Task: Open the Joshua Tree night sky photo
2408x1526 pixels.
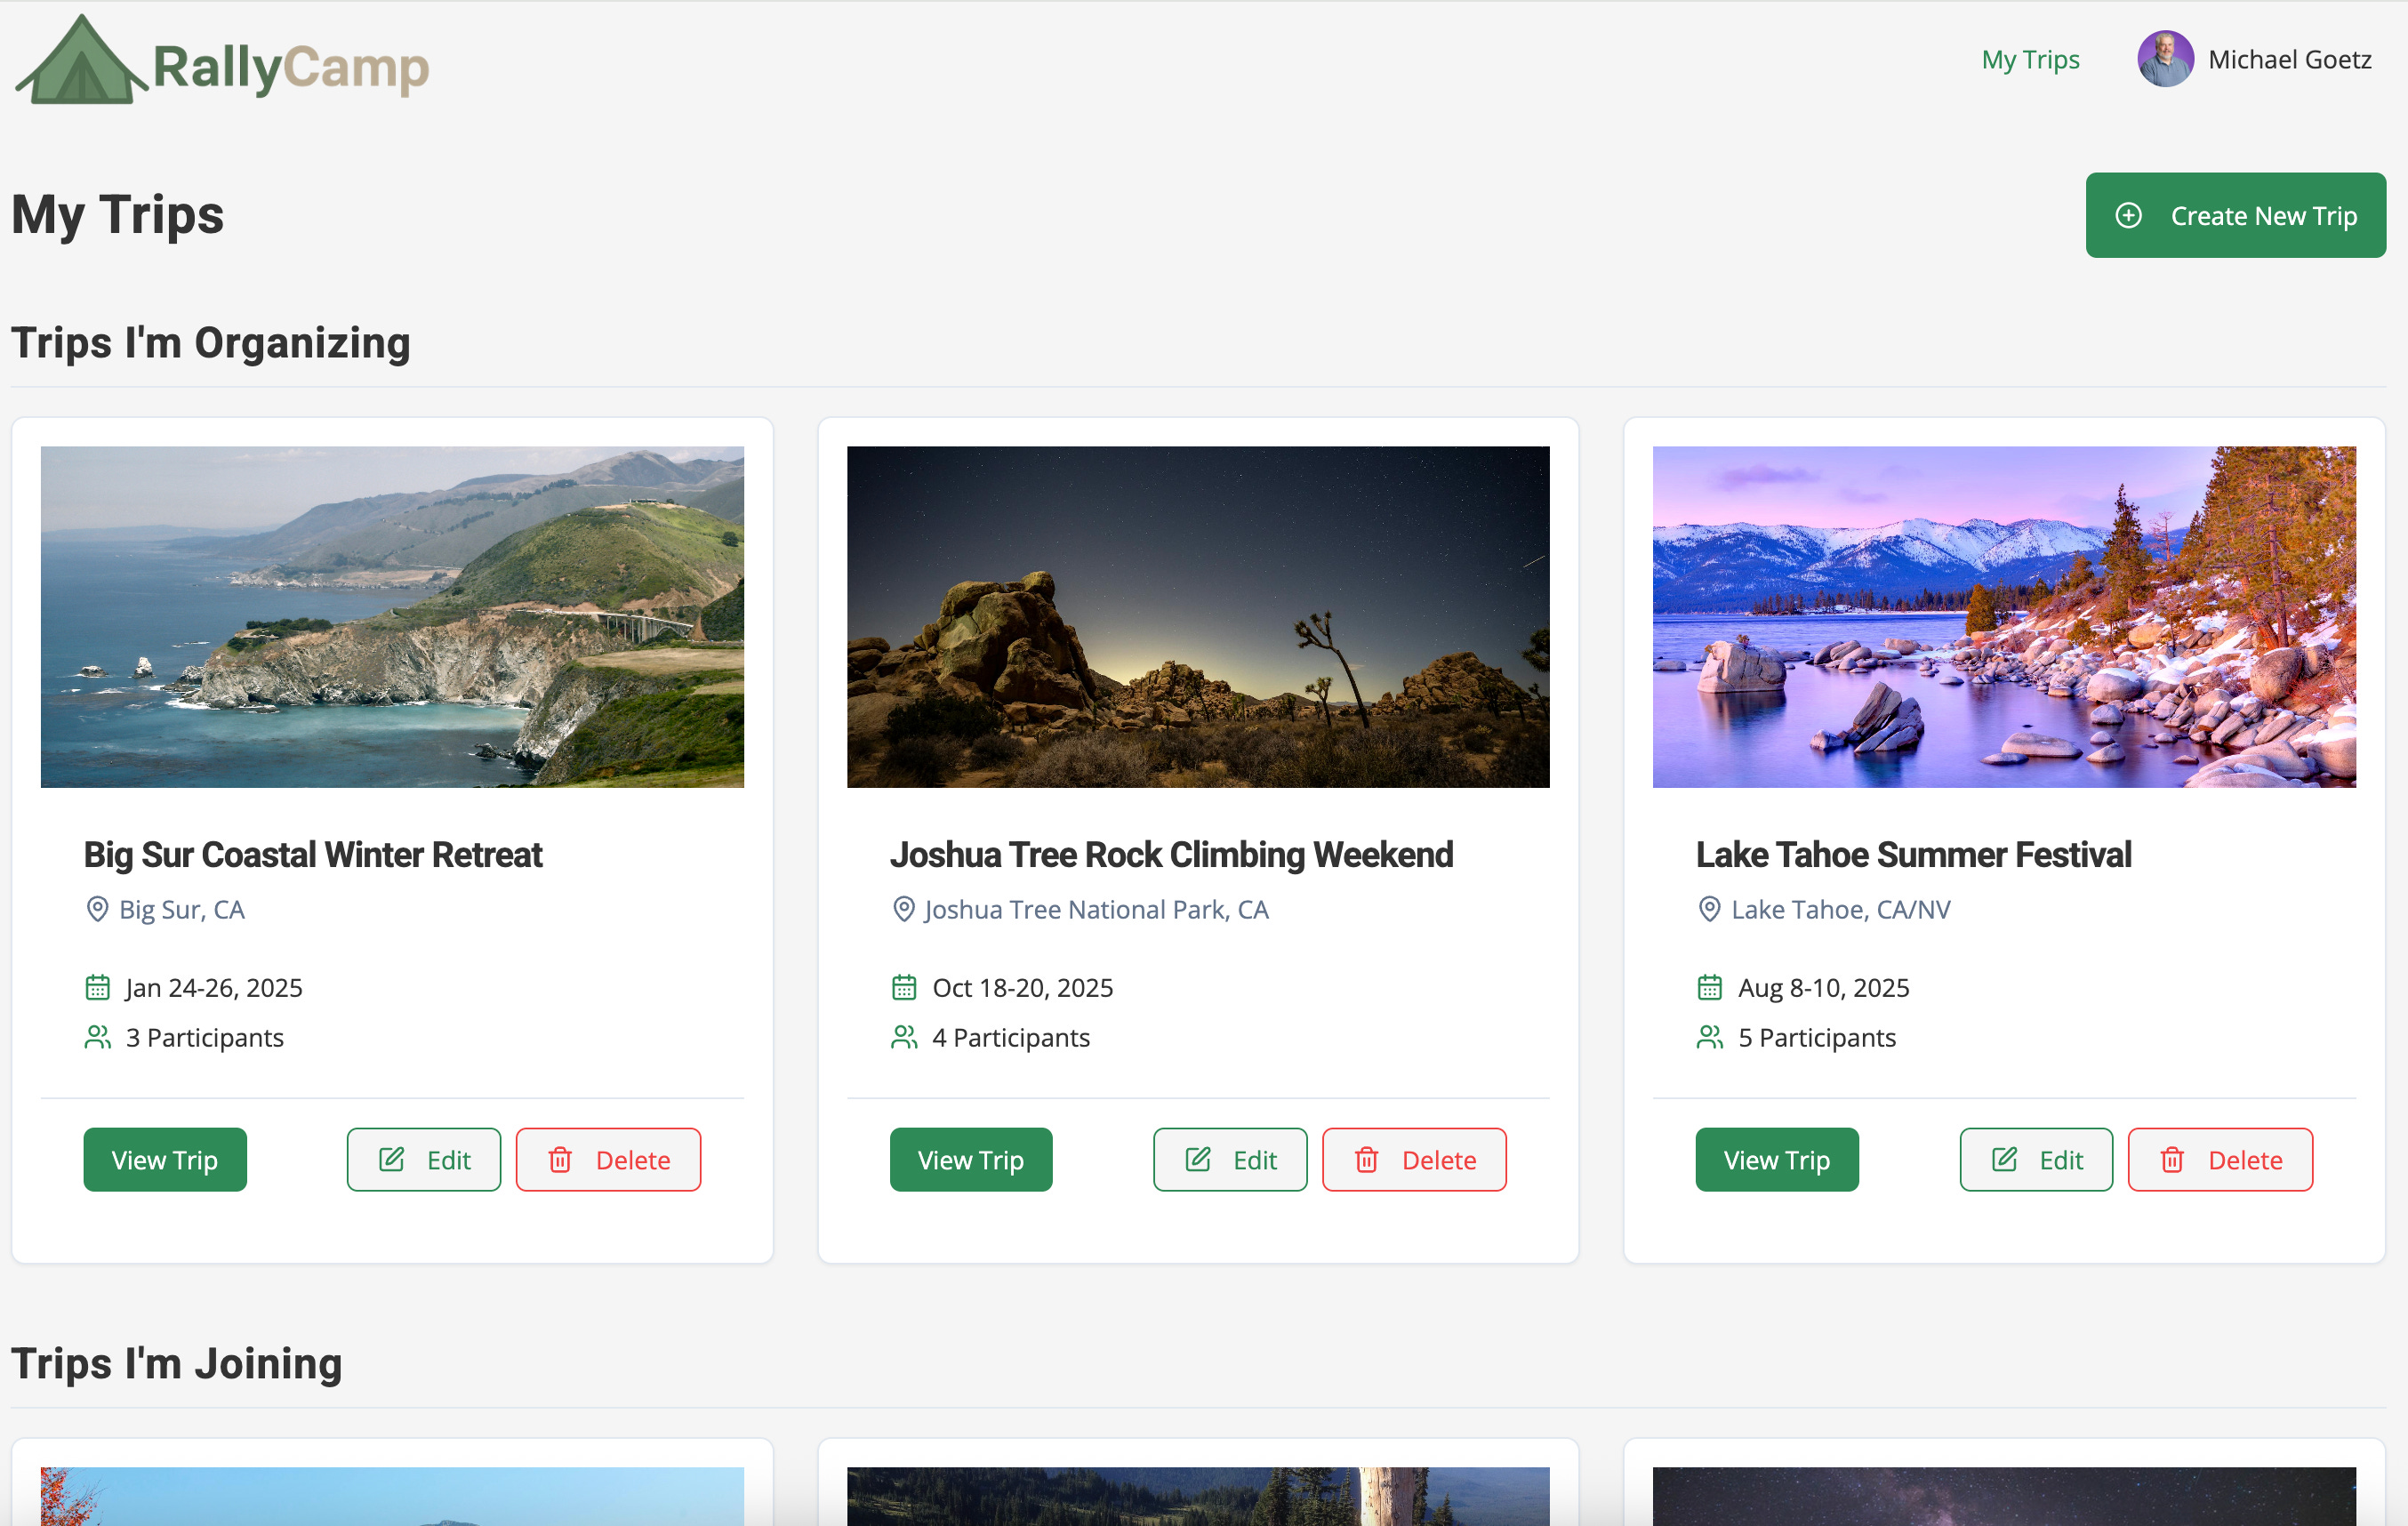Action: [x=1198, y=617]
